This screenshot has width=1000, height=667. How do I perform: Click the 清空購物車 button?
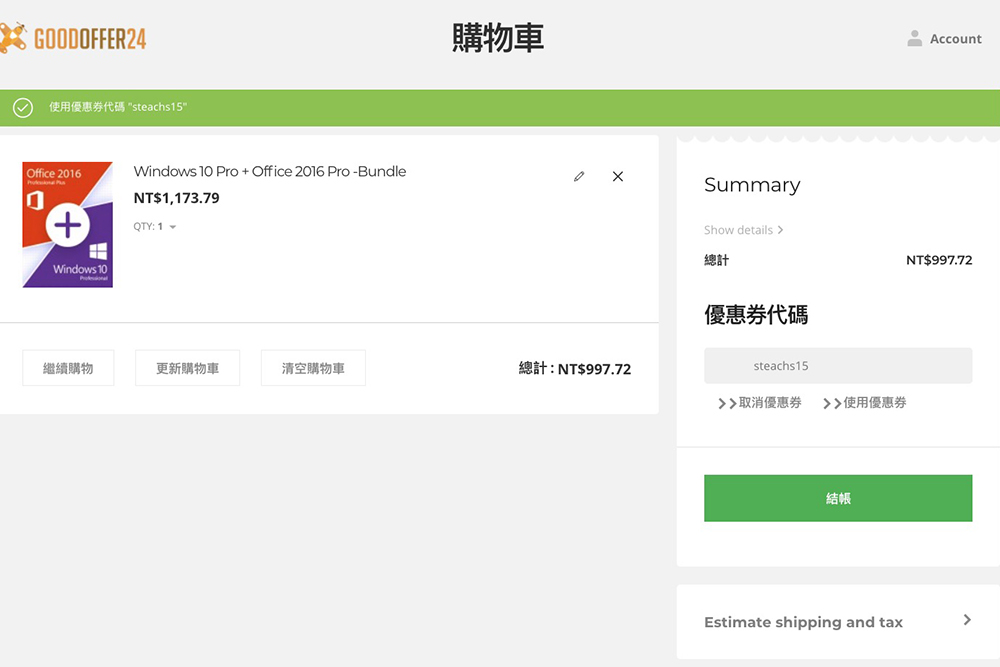(313, 367)
